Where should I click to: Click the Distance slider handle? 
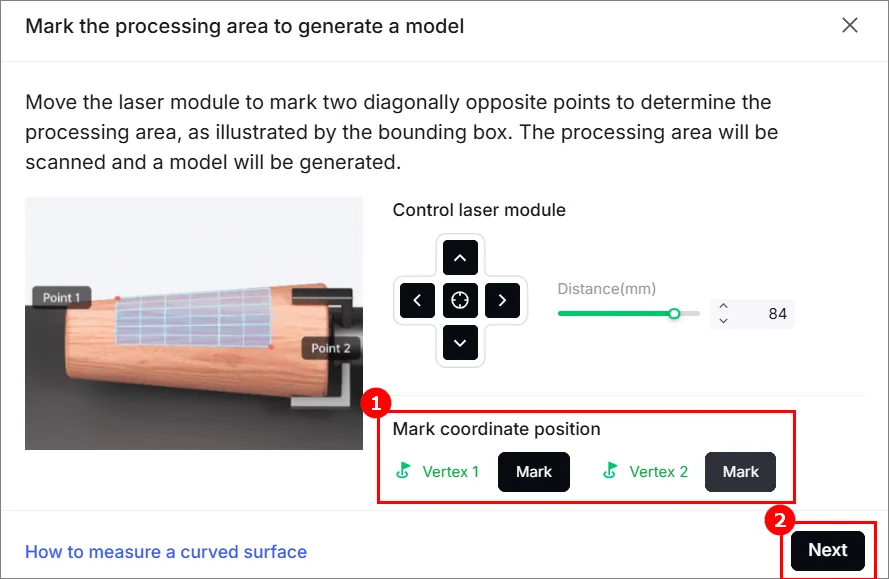674,314
